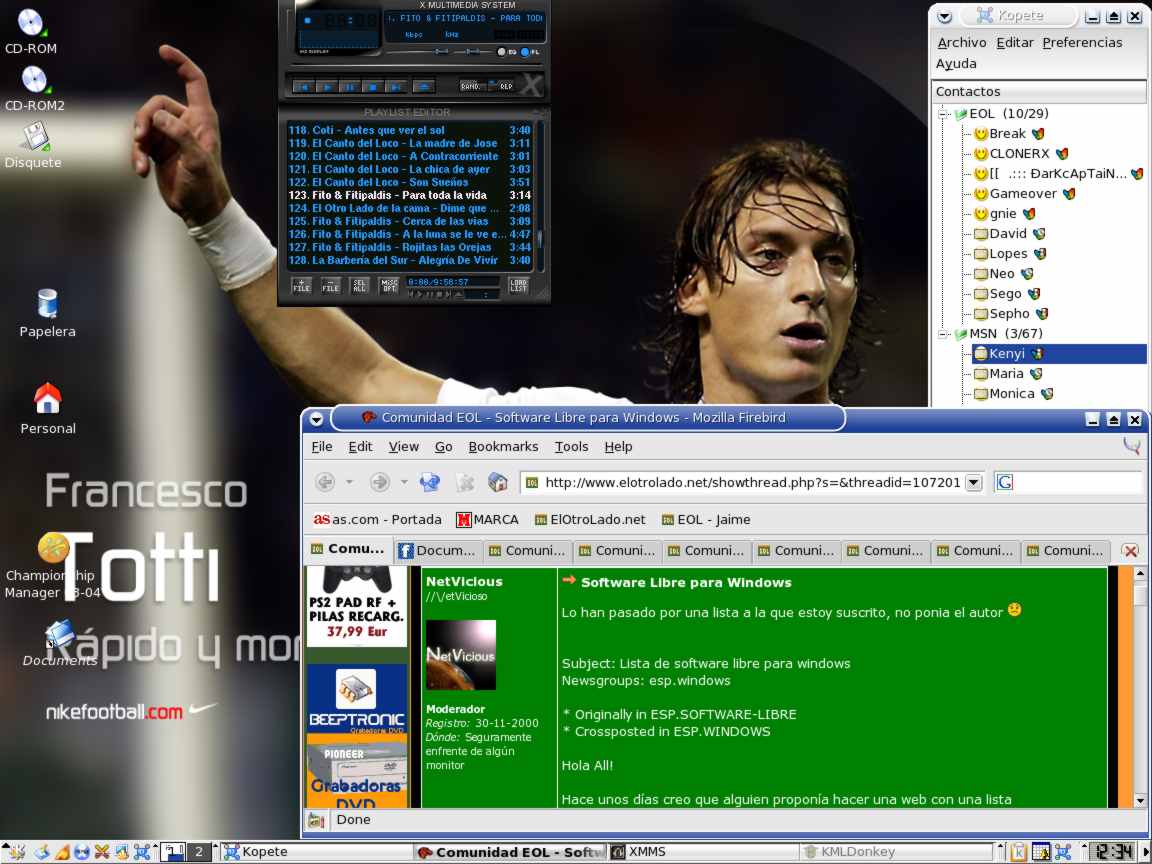Open Forward history dropdown arrow
1152x864 pixels.
point(404,483)
